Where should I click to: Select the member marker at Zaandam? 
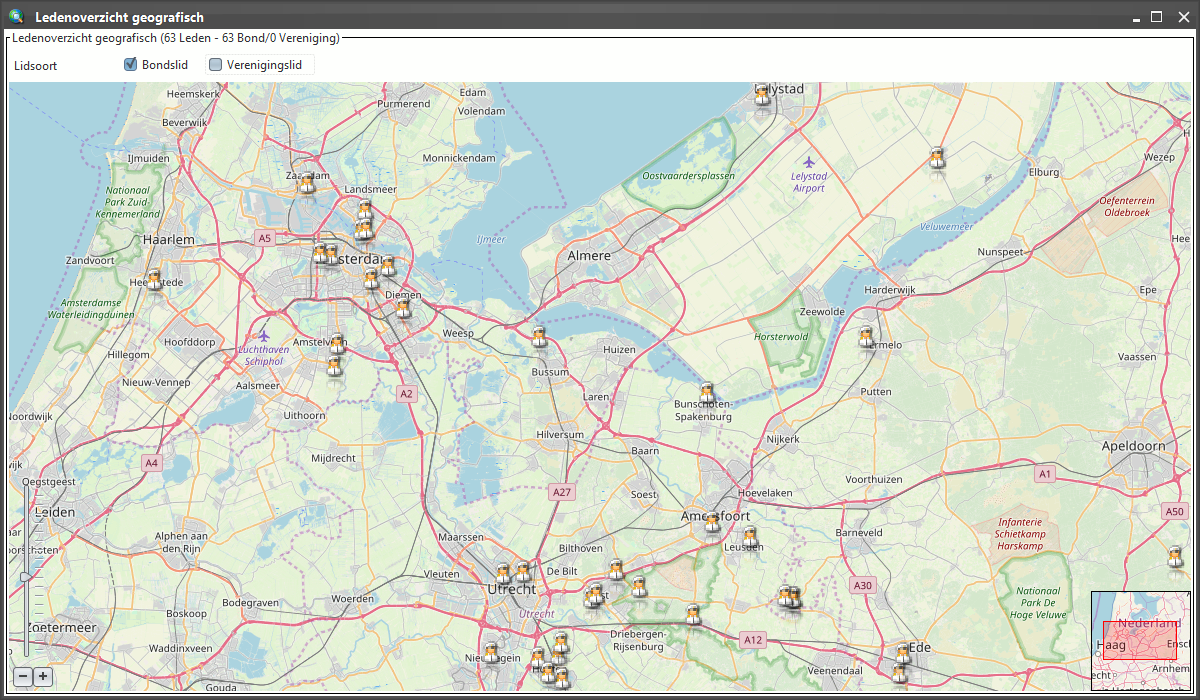[308, 184]
